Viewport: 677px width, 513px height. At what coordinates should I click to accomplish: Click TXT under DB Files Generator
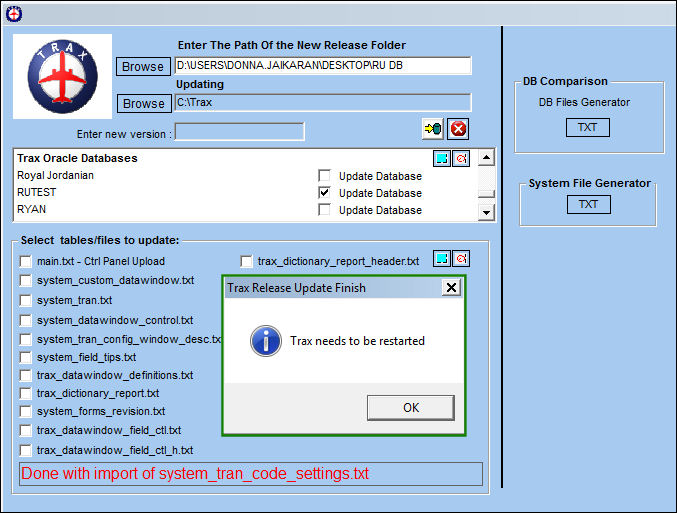pos(588,127)
